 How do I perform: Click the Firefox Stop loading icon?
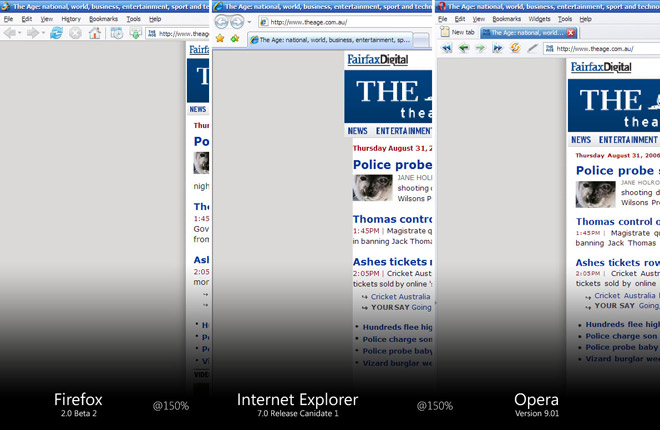click(x=75, y=33)
